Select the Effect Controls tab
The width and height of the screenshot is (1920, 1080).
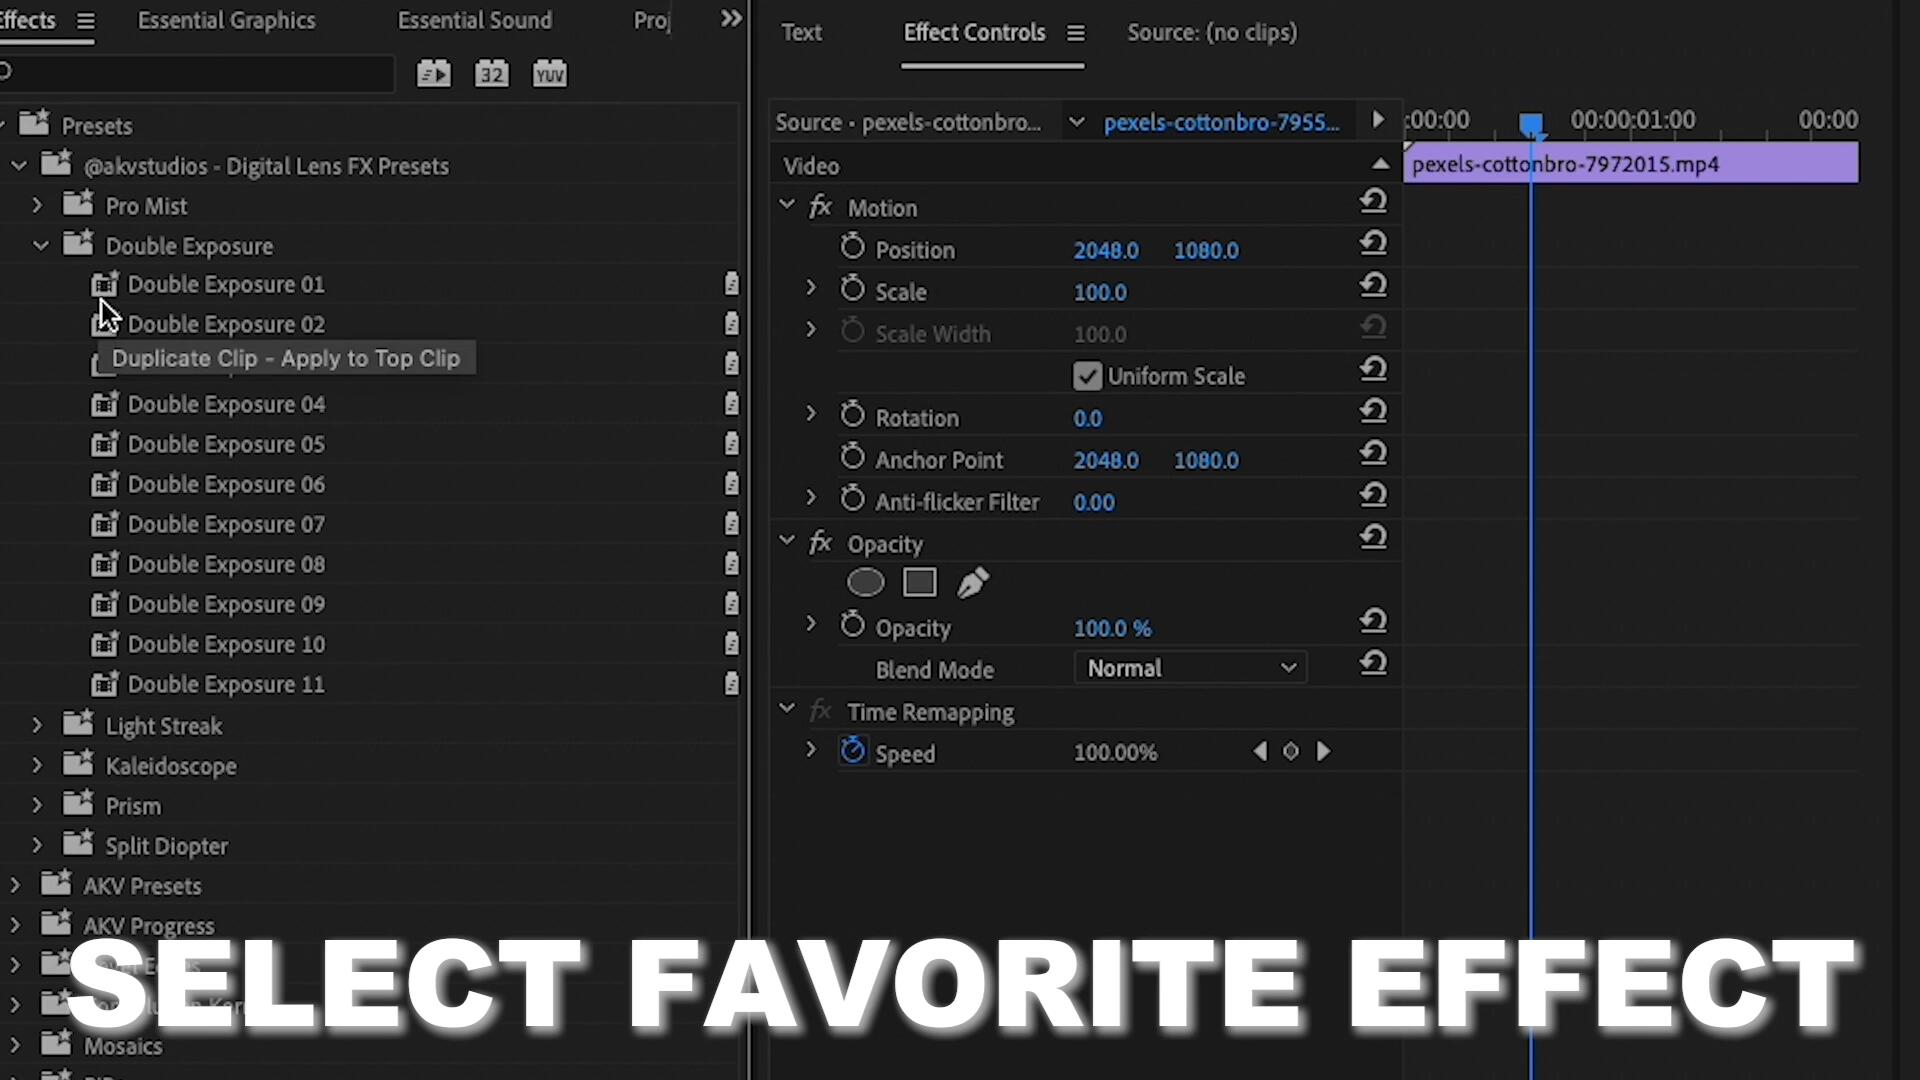point(975,32)
